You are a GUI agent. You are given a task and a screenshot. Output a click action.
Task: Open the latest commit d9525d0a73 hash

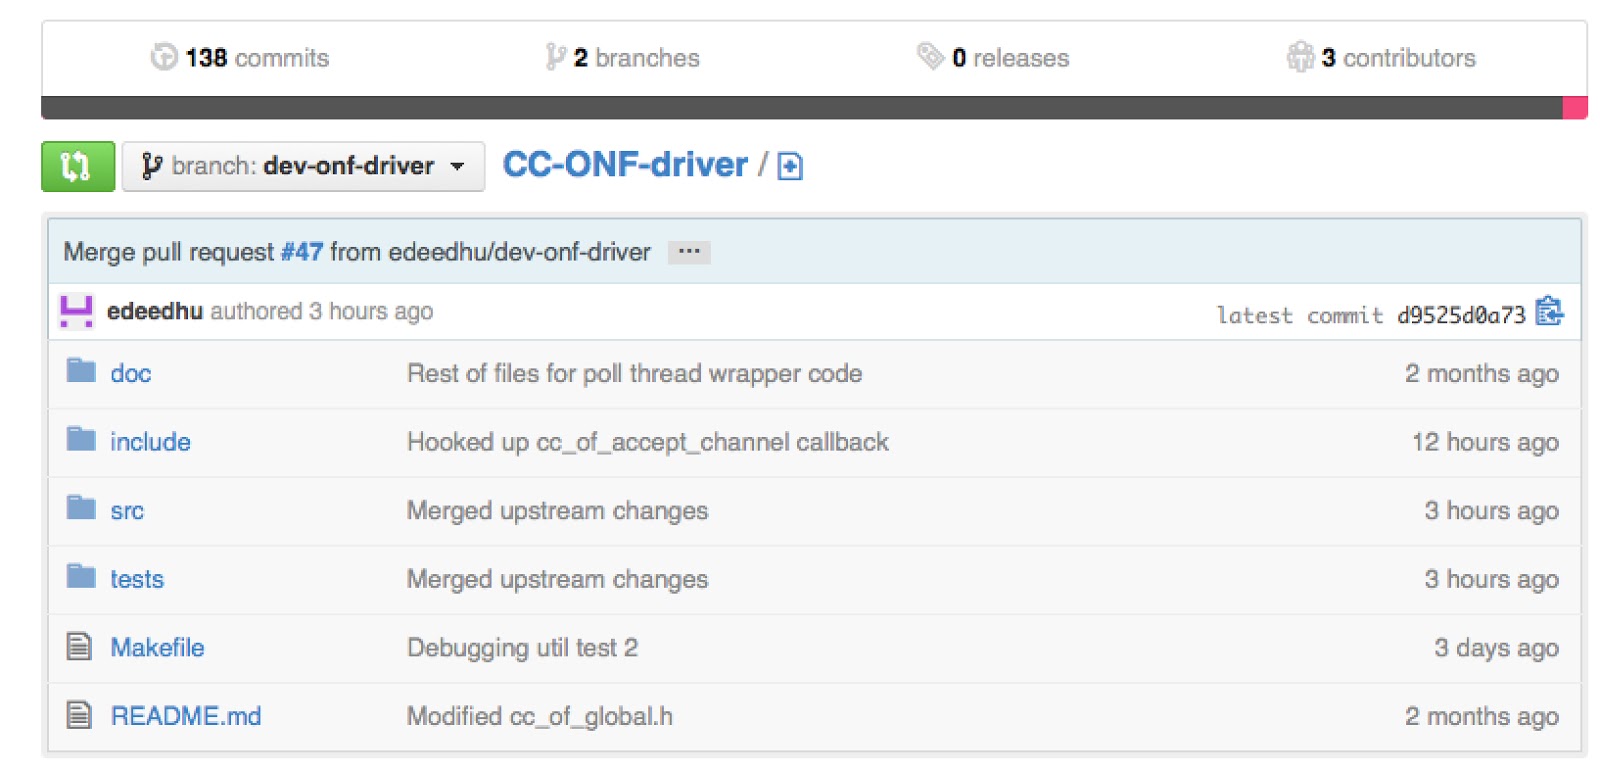(x=1461, y=315)
